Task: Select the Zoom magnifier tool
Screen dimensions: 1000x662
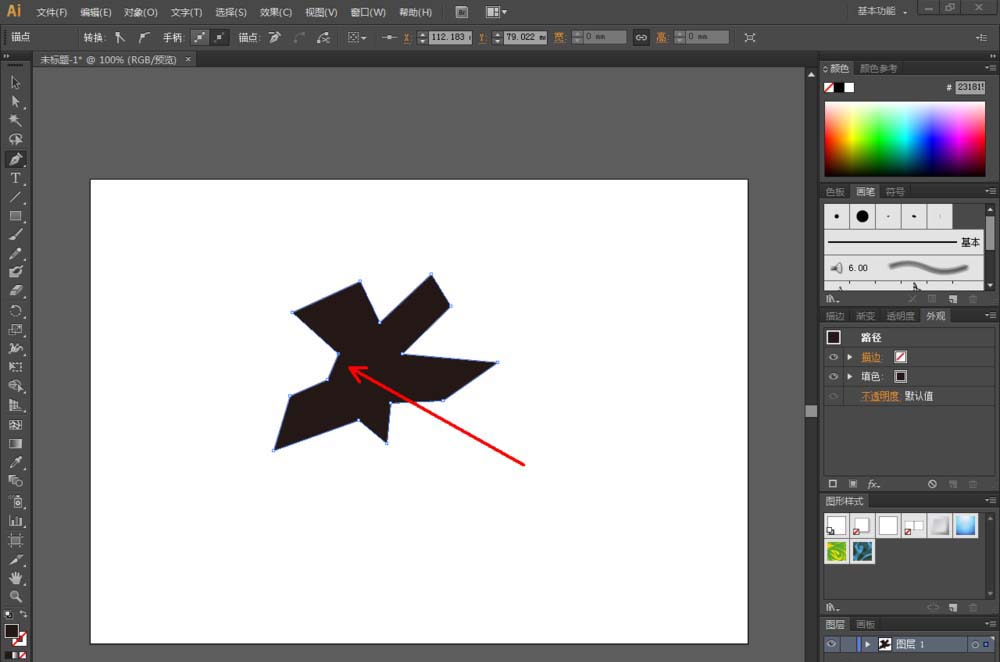Action: (x=15, y=596)
